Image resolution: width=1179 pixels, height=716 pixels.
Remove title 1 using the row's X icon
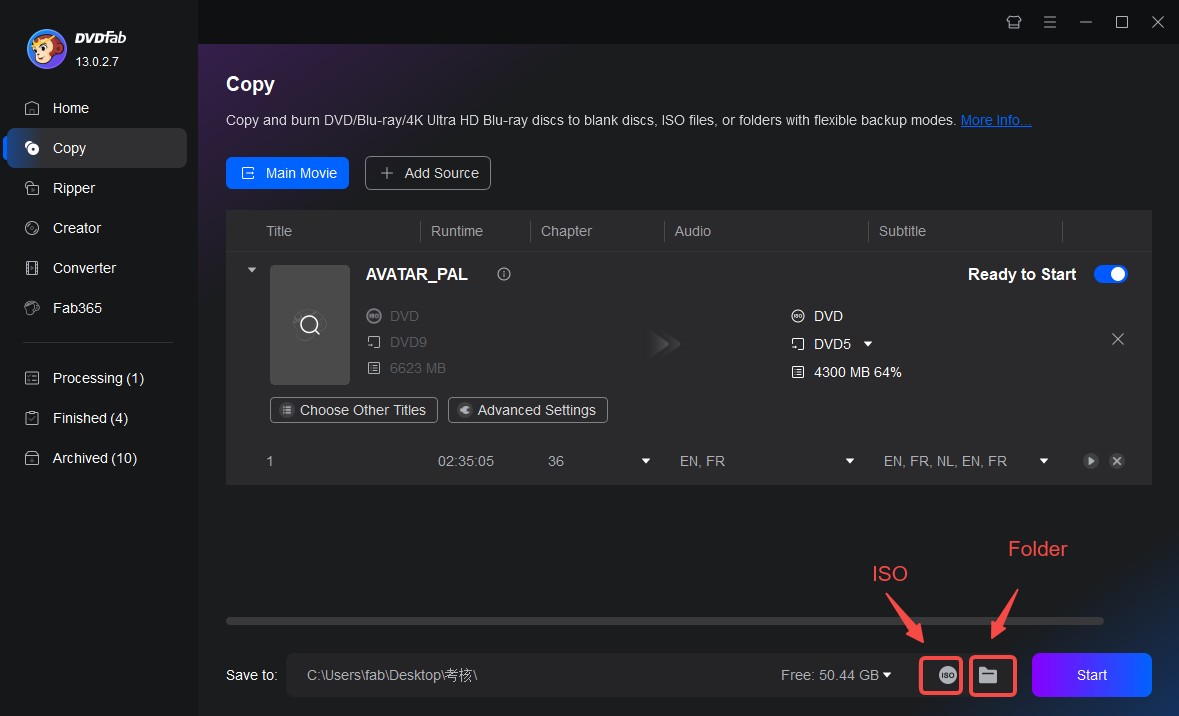click(1117, 461)
